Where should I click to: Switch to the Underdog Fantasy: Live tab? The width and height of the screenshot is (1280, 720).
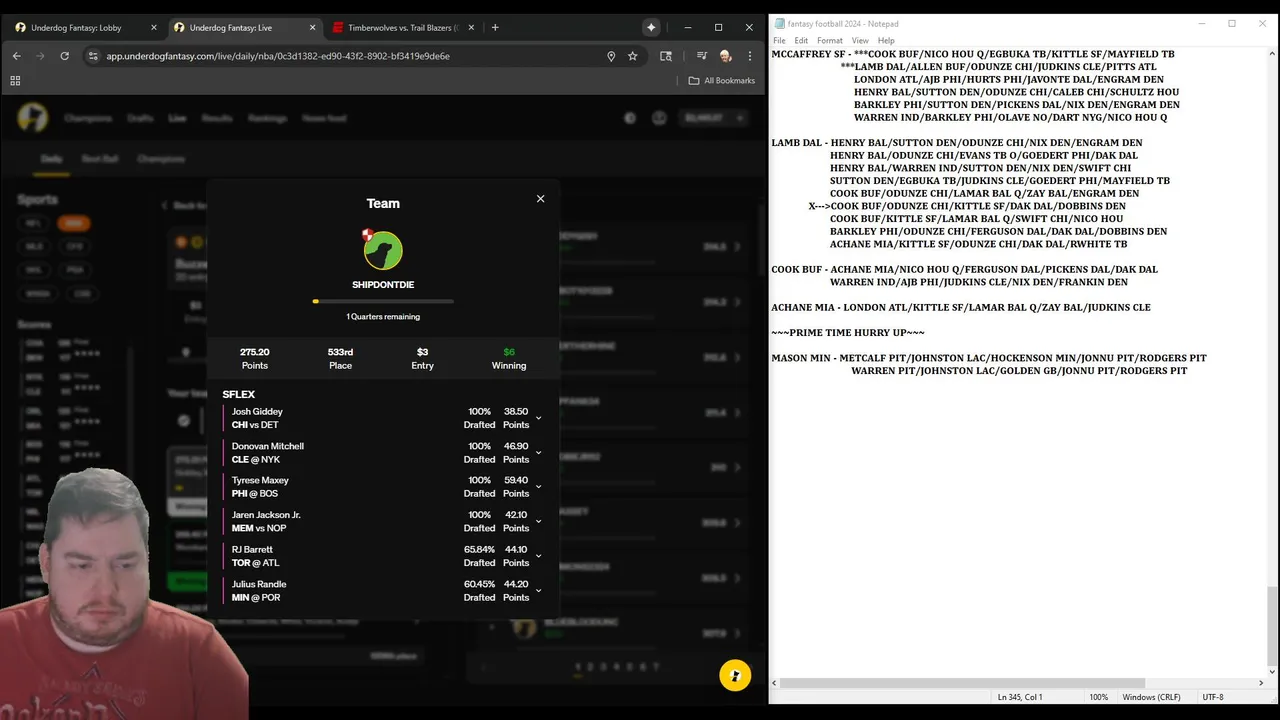pyautogui.click(x=243, y=28)
